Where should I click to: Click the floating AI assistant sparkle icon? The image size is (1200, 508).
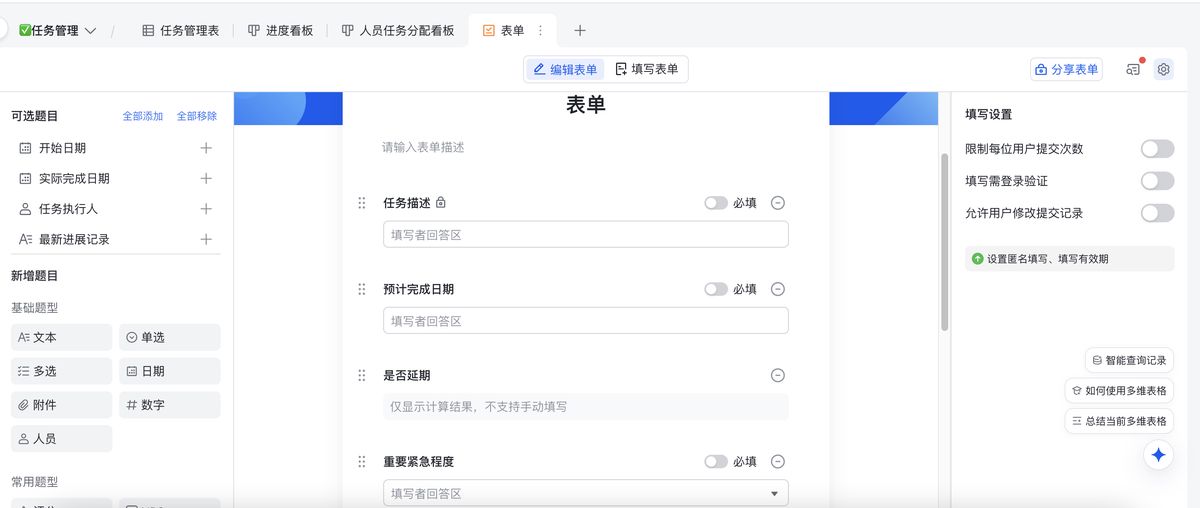1158,455
